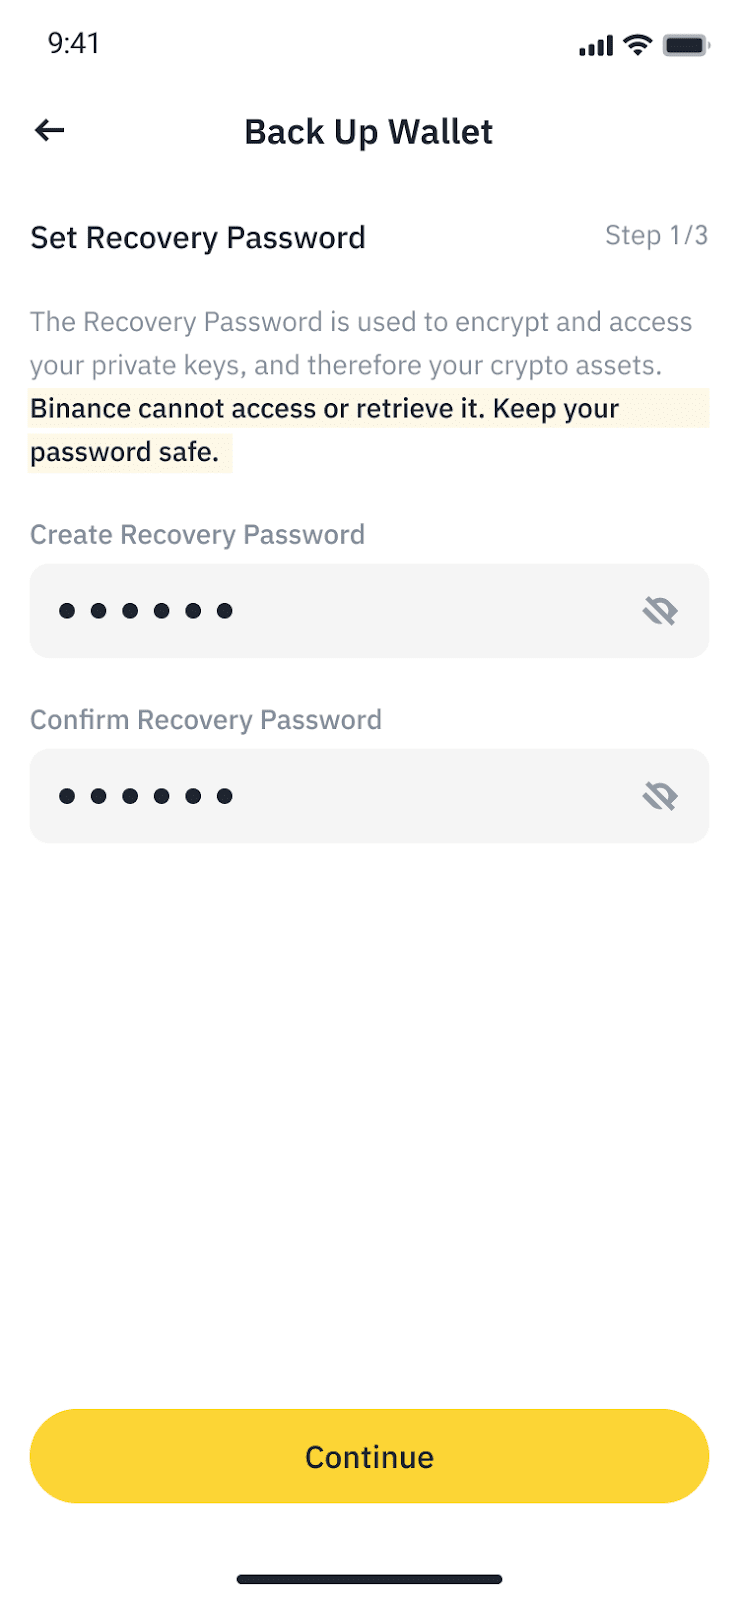
Task: Tap the masked dots in Create password field
Action: pyautogui.click(x=145, y=610)
